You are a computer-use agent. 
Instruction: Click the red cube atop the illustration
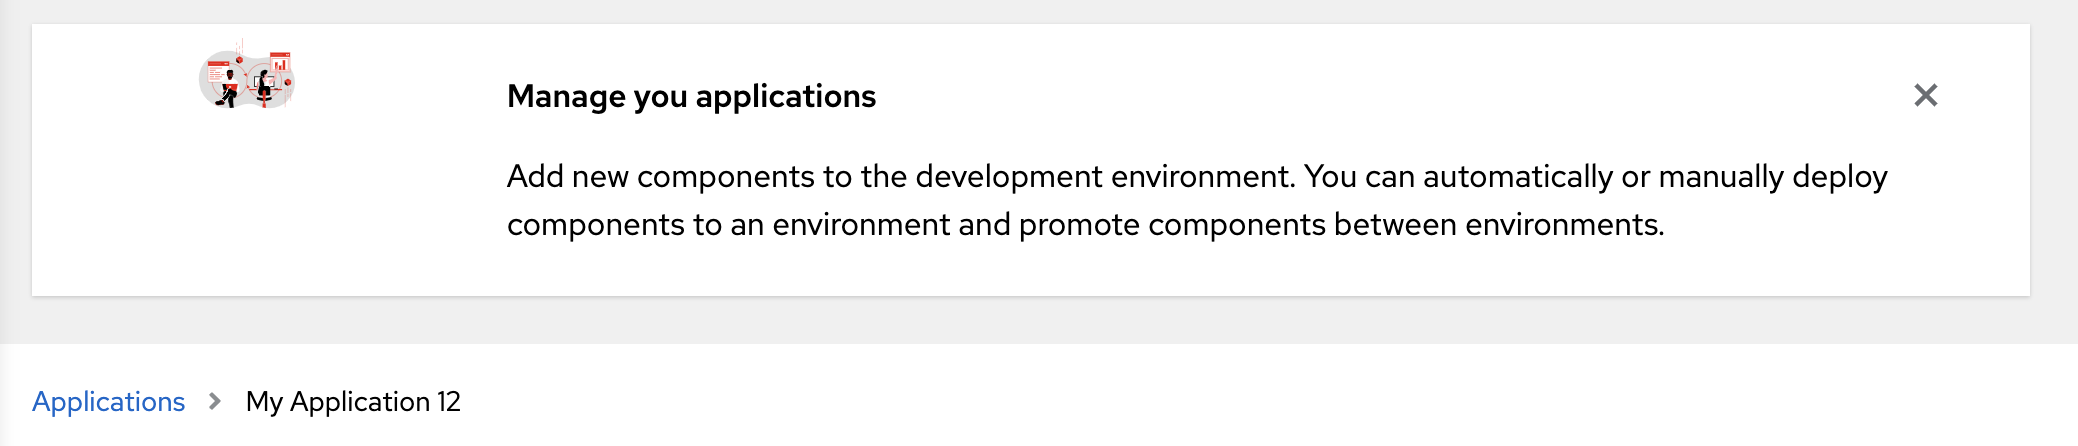coord(239,59)
